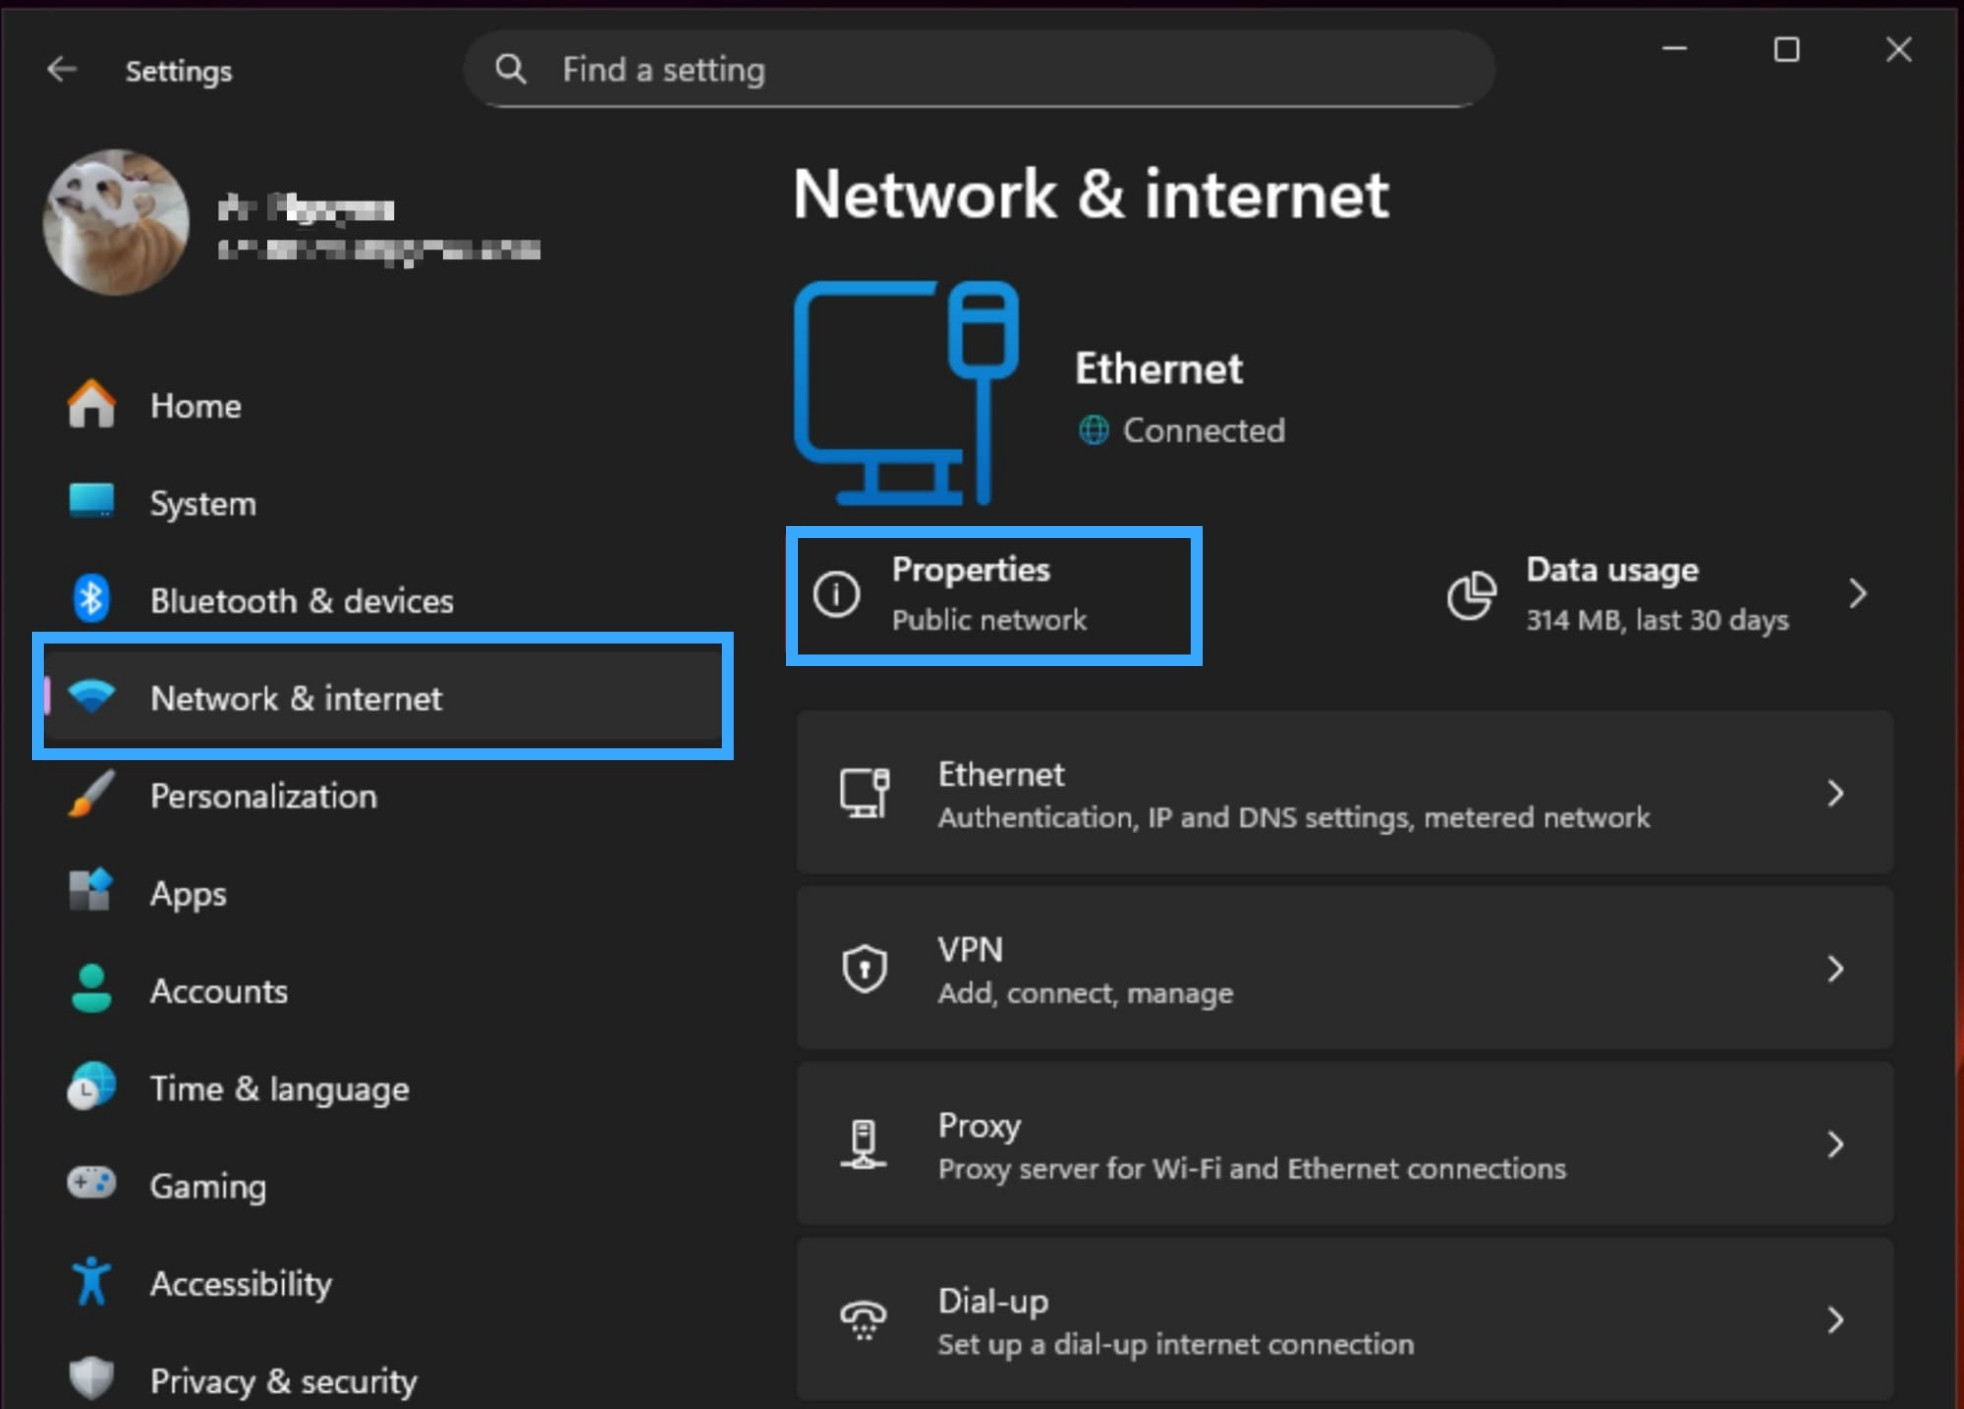Click the Proxy server icon
This screenshot has width=1964, height=1409.
(864, 1144)
